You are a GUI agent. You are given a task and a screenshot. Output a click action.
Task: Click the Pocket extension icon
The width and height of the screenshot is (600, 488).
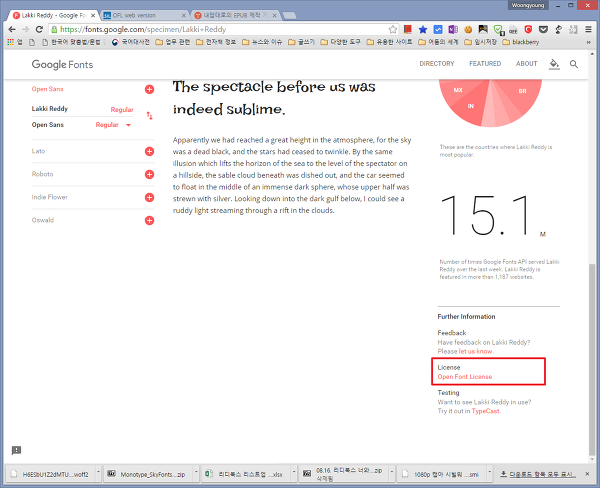pos(543,29)
